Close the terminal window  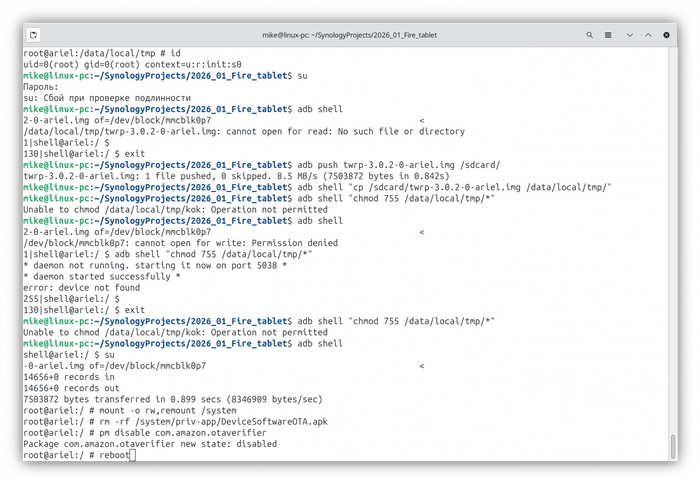coord(666,34)
